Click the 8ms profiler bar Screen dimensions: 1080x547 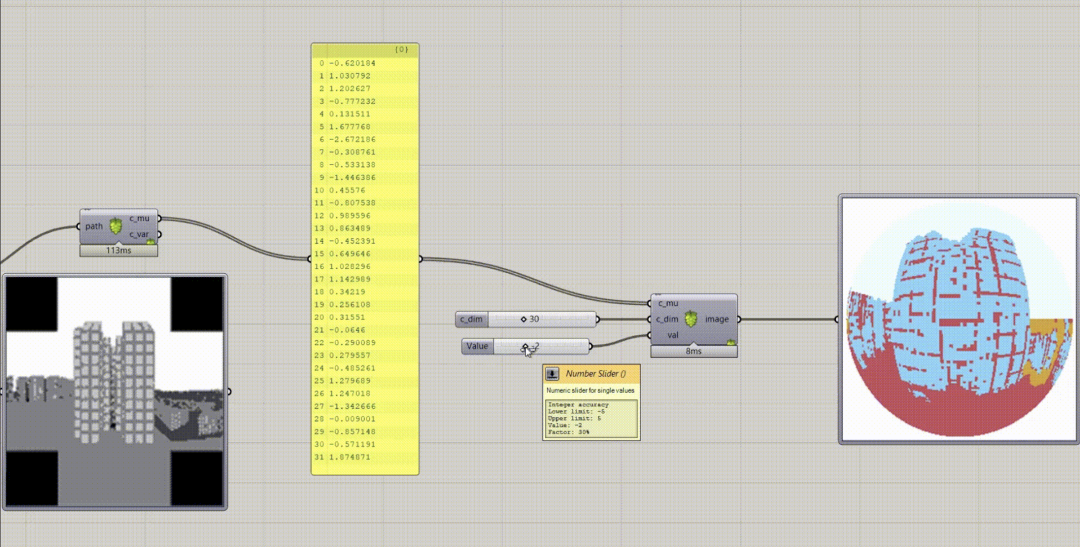692,351
